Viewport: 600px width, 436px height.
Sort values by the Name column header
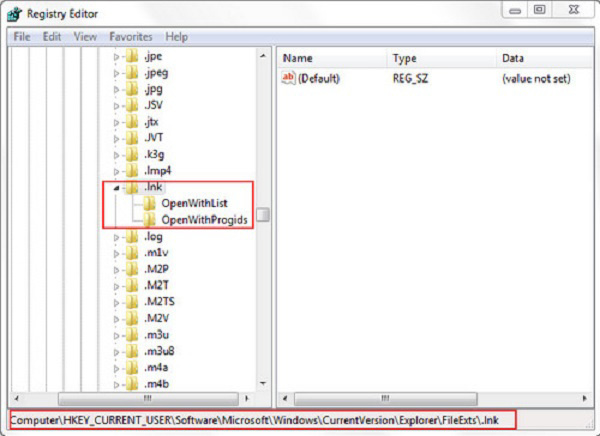(330, 58)
